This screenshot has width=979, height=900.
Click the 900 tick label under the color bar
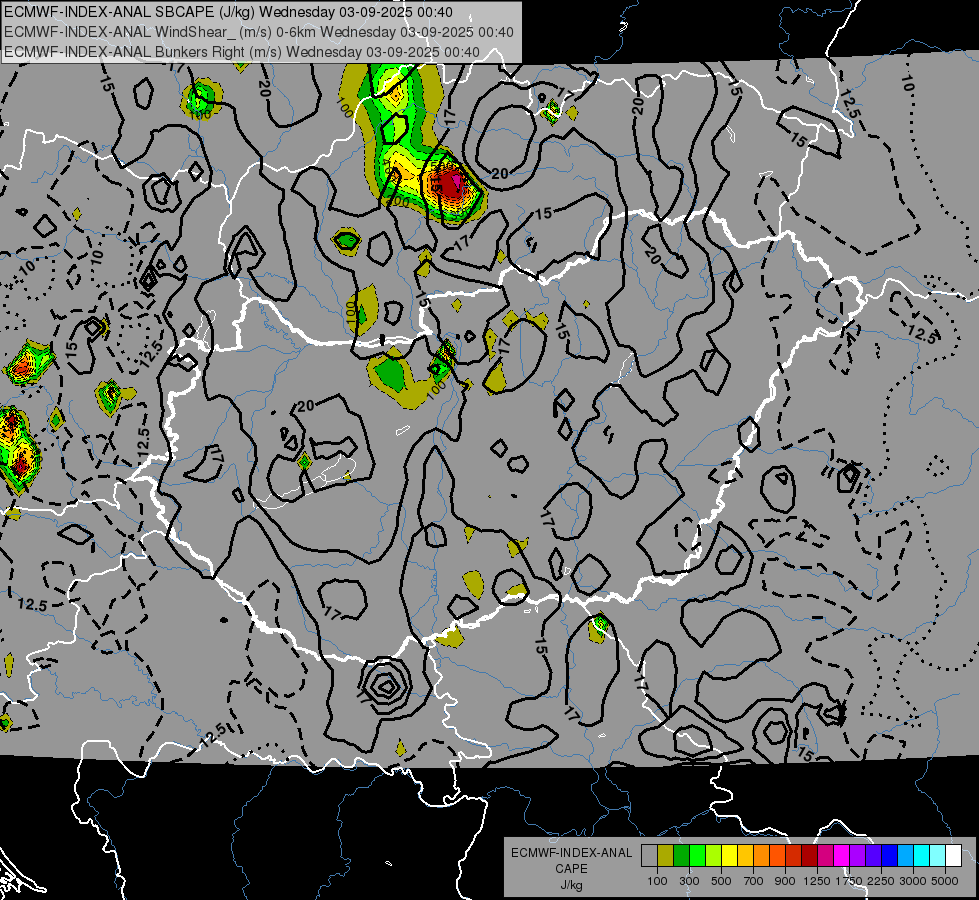click(x=785, y=881)
